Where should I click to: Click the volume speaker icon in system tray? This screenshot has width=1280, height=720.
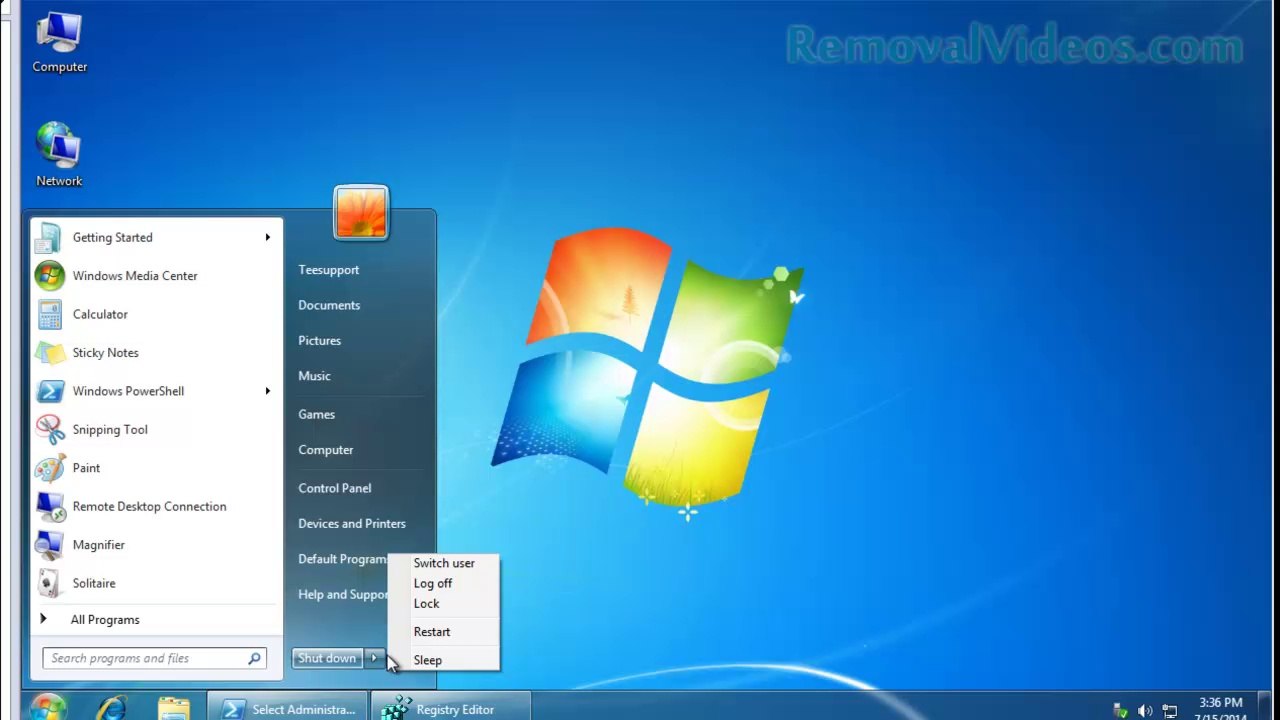pos(1145,711)
